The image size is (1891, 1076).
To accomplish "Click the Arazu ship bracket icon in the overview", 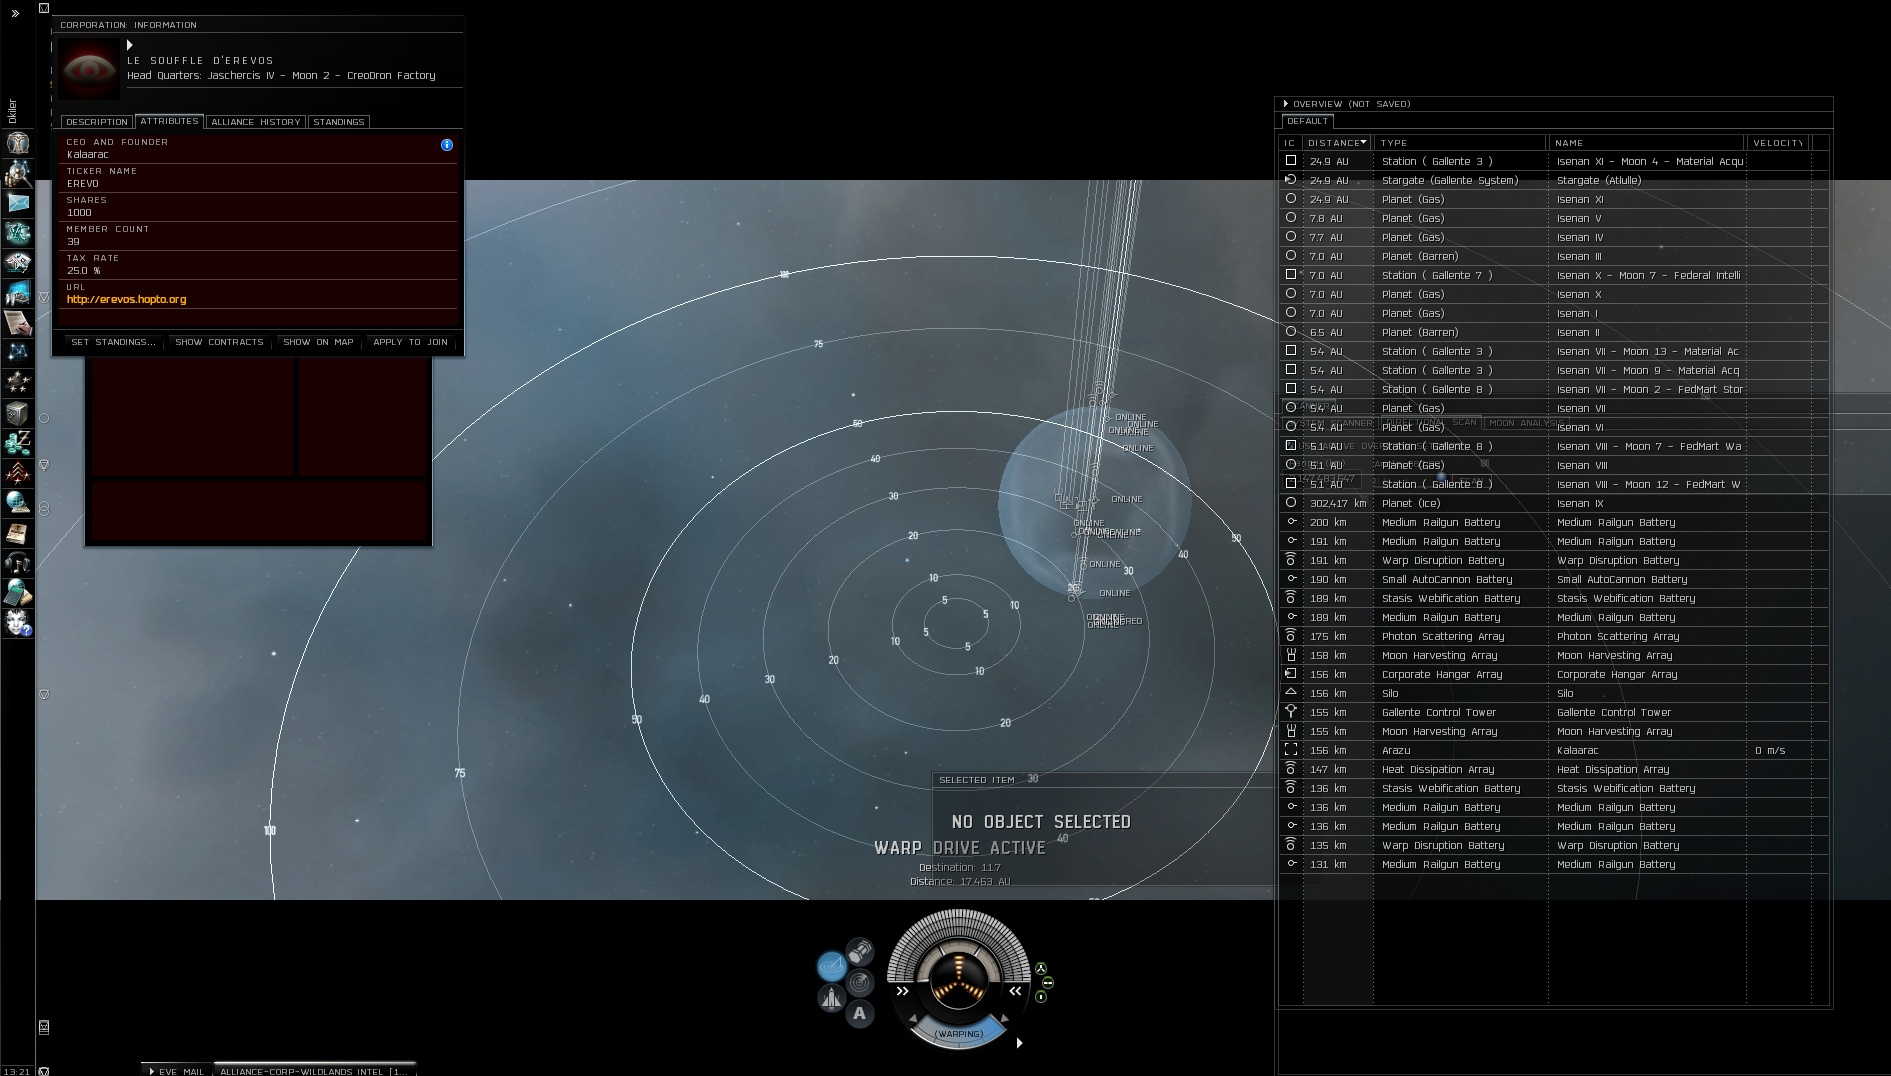I will coord(1291,750).
